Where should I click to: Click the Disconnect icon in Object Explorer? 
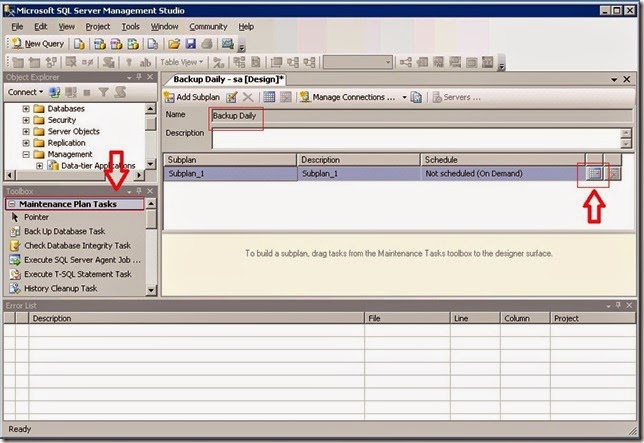(71, 92)
